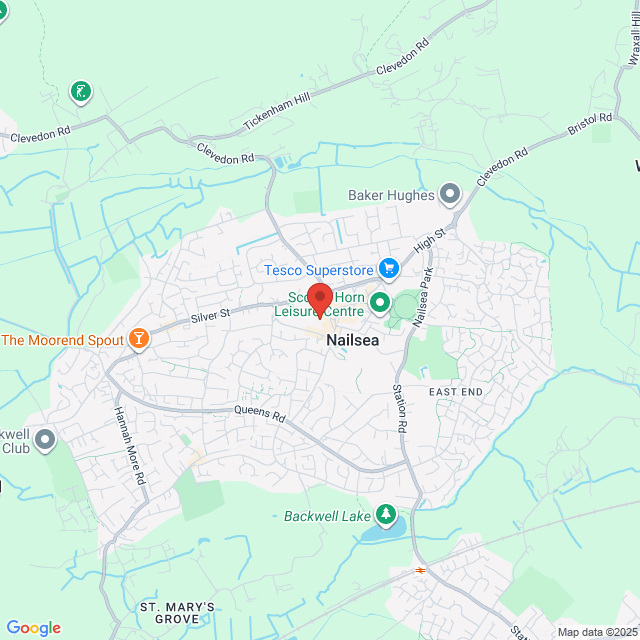Click The Moorend Spout text label
Image resolution: width=640 pixels, height=640 pixels.
(62, 340)
